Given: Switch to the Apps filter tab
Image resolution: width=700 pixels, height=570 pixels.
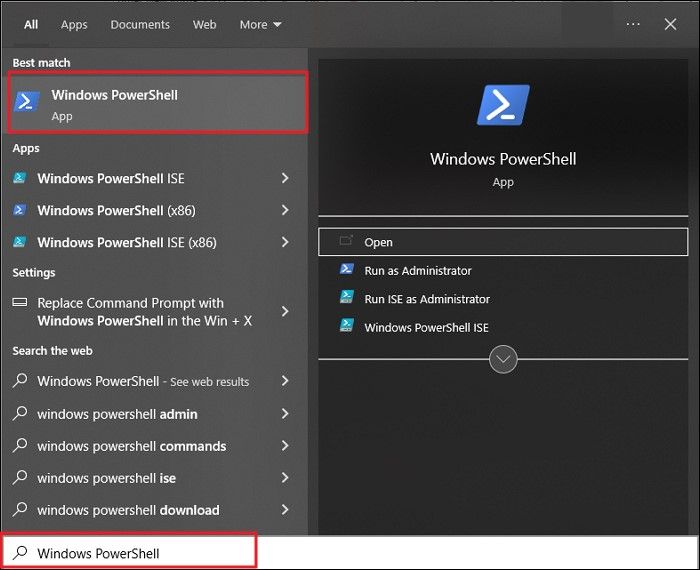Looking at the screenshot, I should tap(74, 25).
